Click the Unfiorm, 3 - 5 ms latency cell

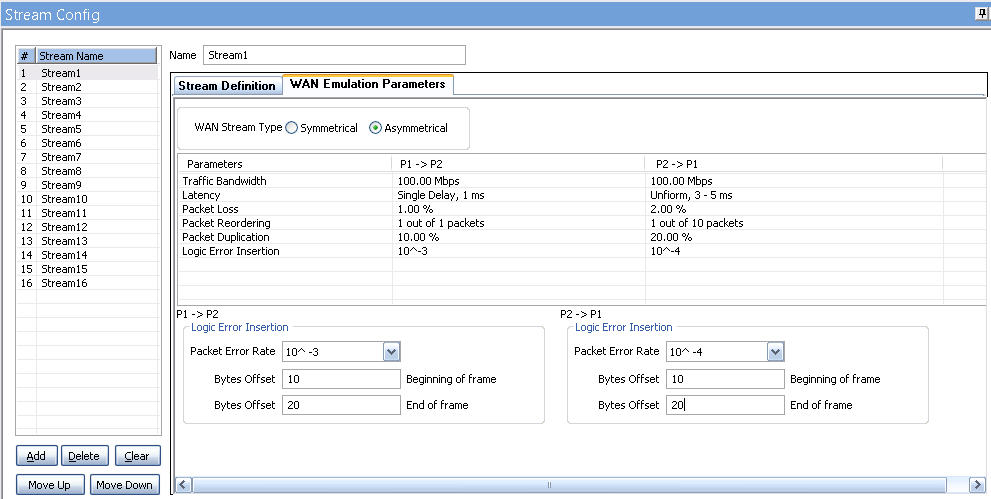pyautogui.click(x=794, y=195)
